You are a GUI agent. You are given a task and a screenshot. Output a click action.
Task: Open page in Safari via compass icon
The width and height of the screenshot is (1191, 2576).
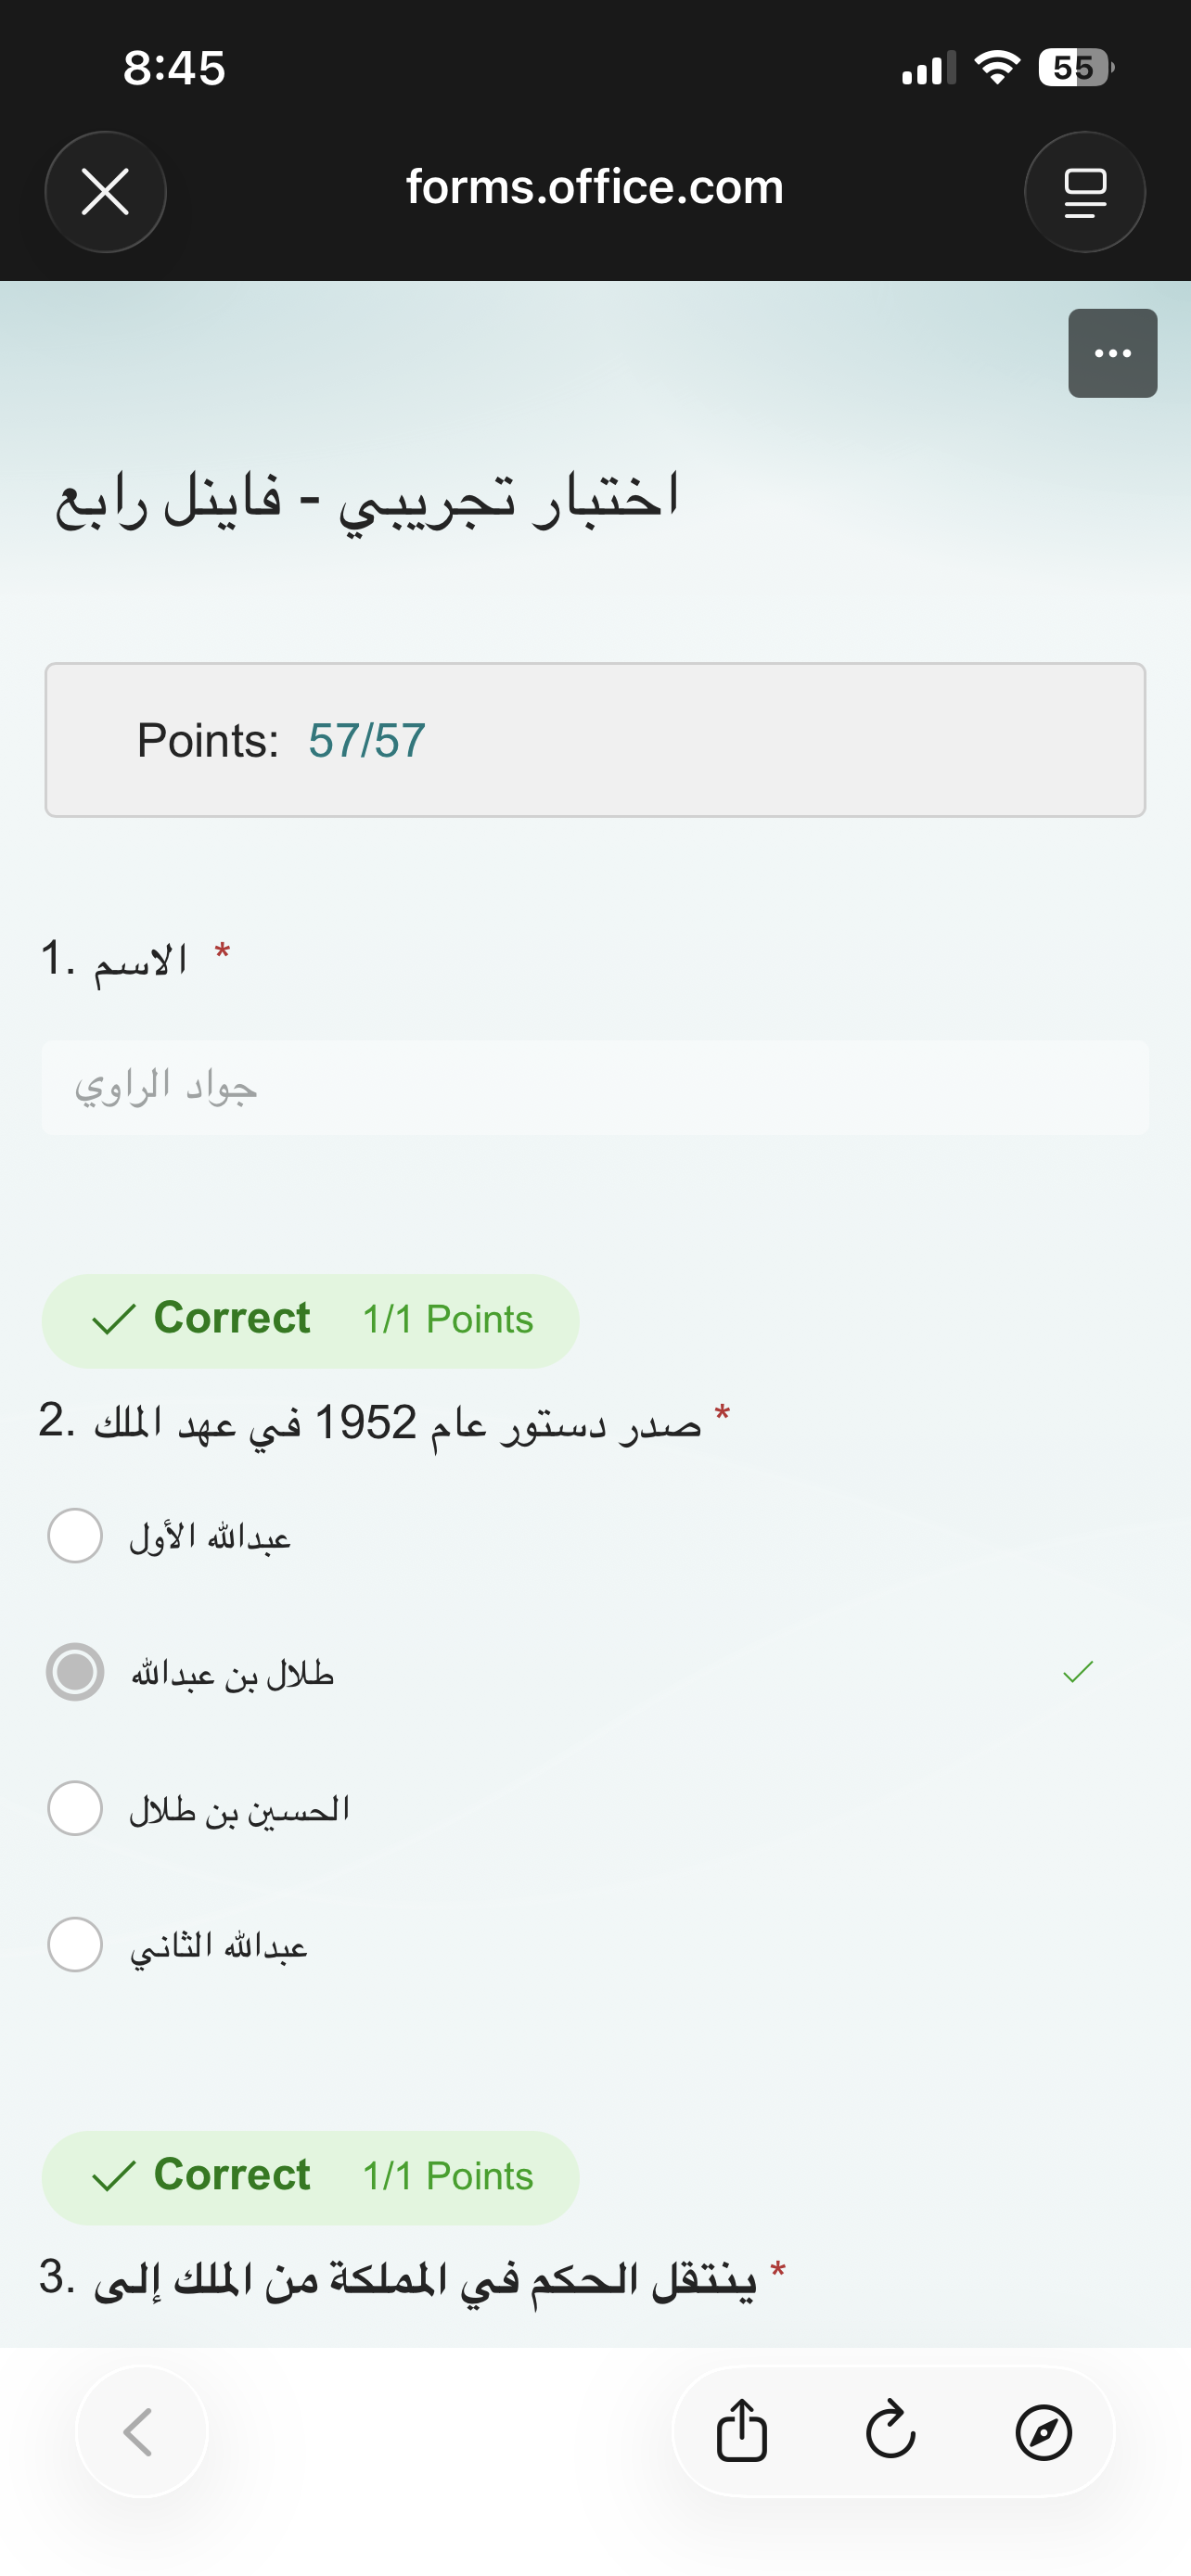coord(1043,2431)
